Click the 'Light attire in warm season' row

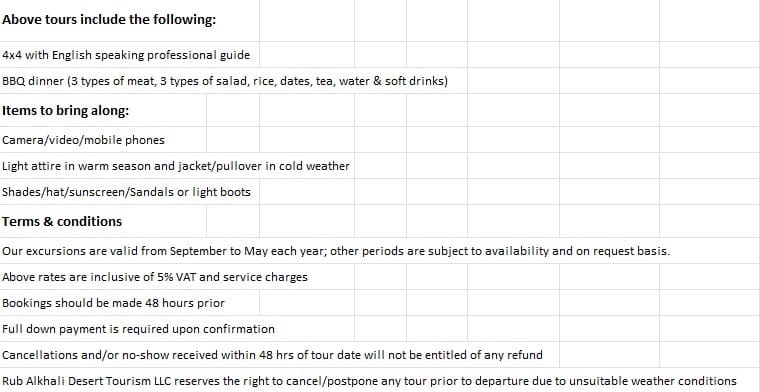[177, 166]
